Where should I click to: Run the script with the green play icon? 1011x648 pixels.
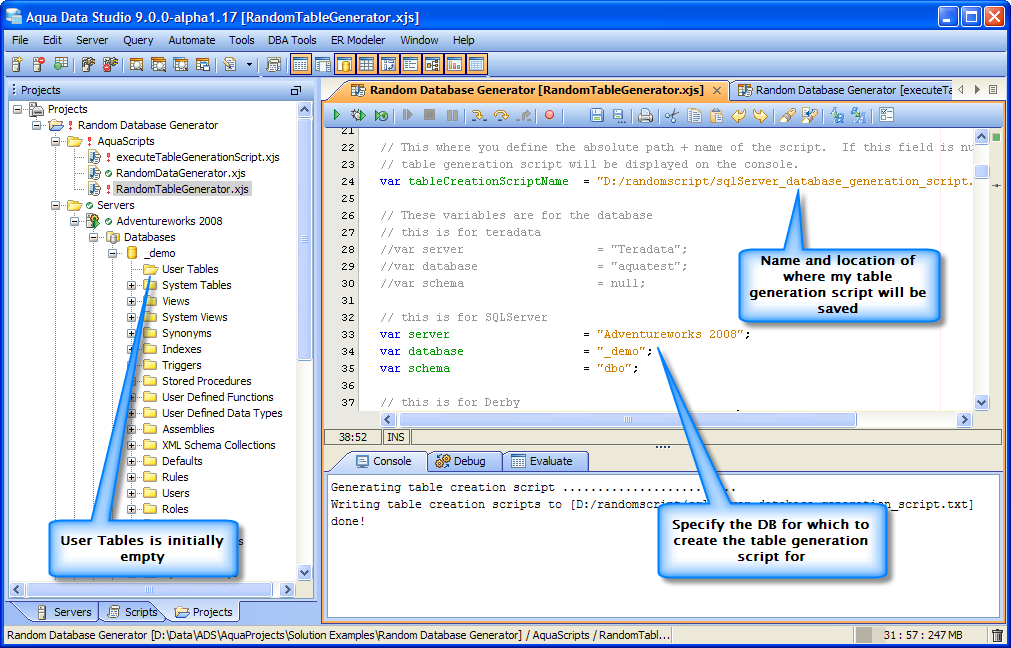(x=337, y=115)
